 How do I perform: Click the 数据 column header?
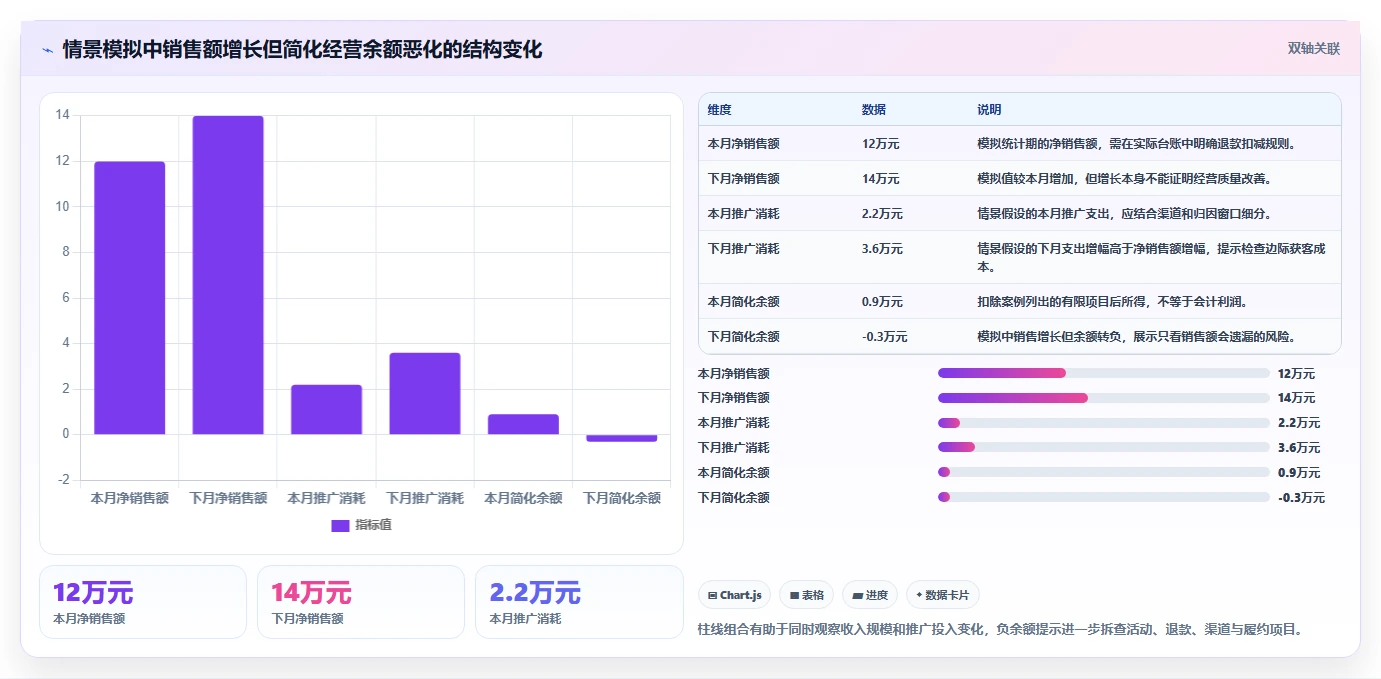873,110
